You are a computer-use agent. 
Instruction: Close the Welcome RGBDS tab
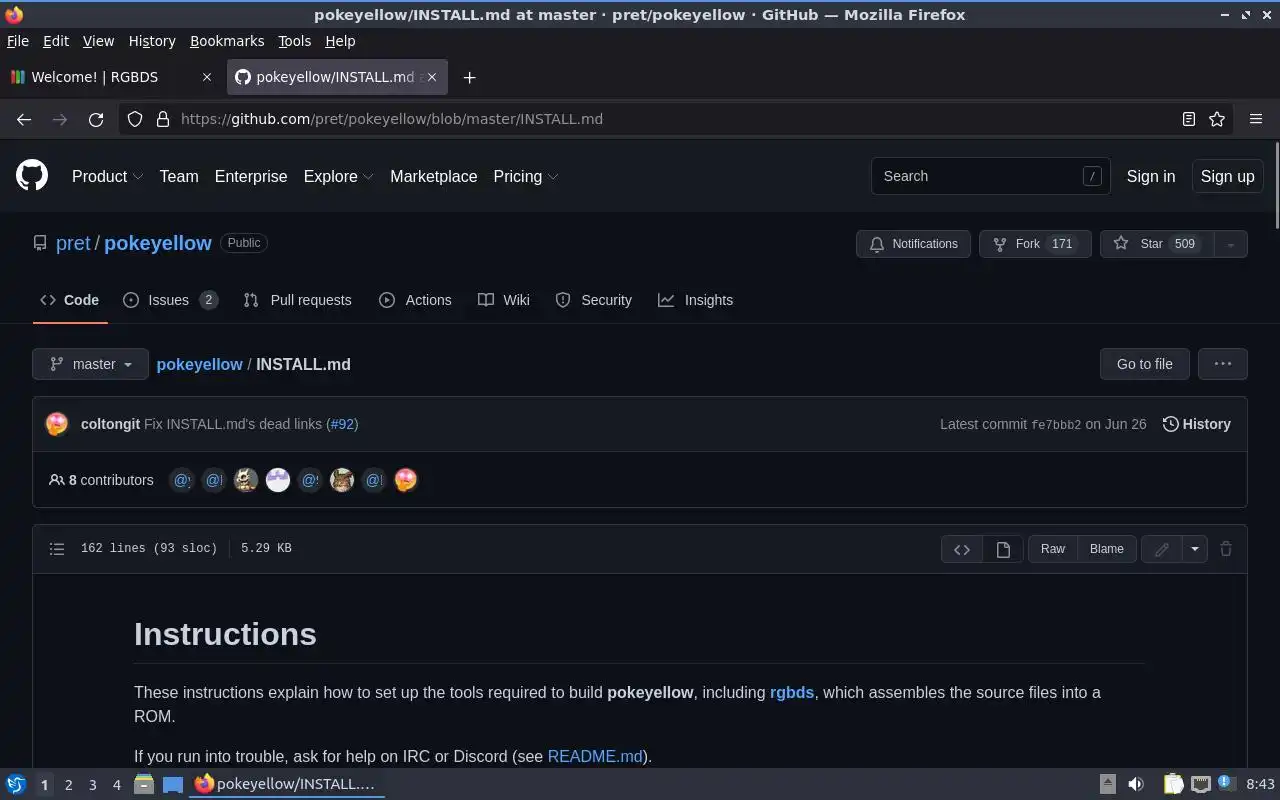point(207,77)
